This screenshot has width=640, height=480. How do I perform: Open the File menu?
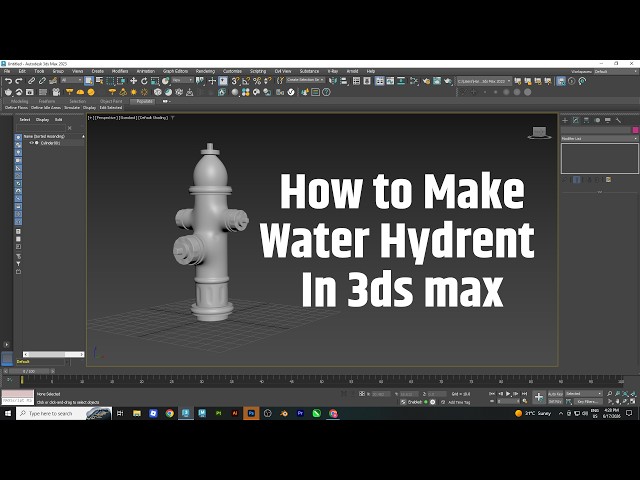point(7,71)
